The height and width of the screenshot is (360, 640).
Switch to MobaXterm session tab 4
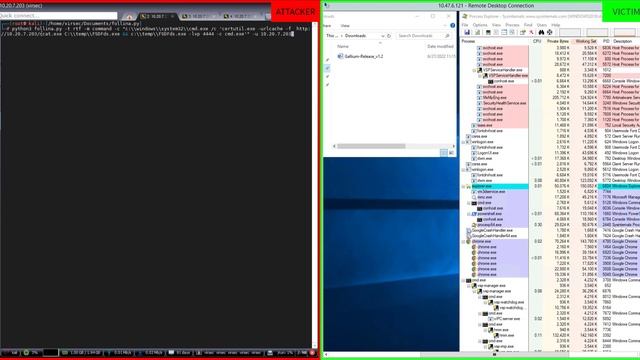click(241, 16)
